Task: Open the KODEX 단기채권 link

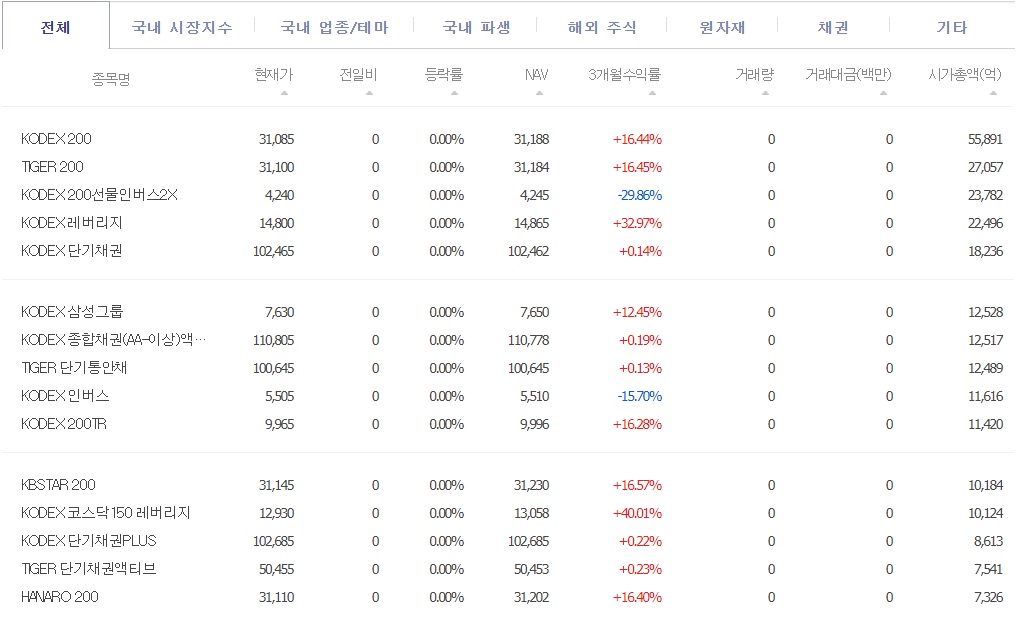Action: [71, 251]
